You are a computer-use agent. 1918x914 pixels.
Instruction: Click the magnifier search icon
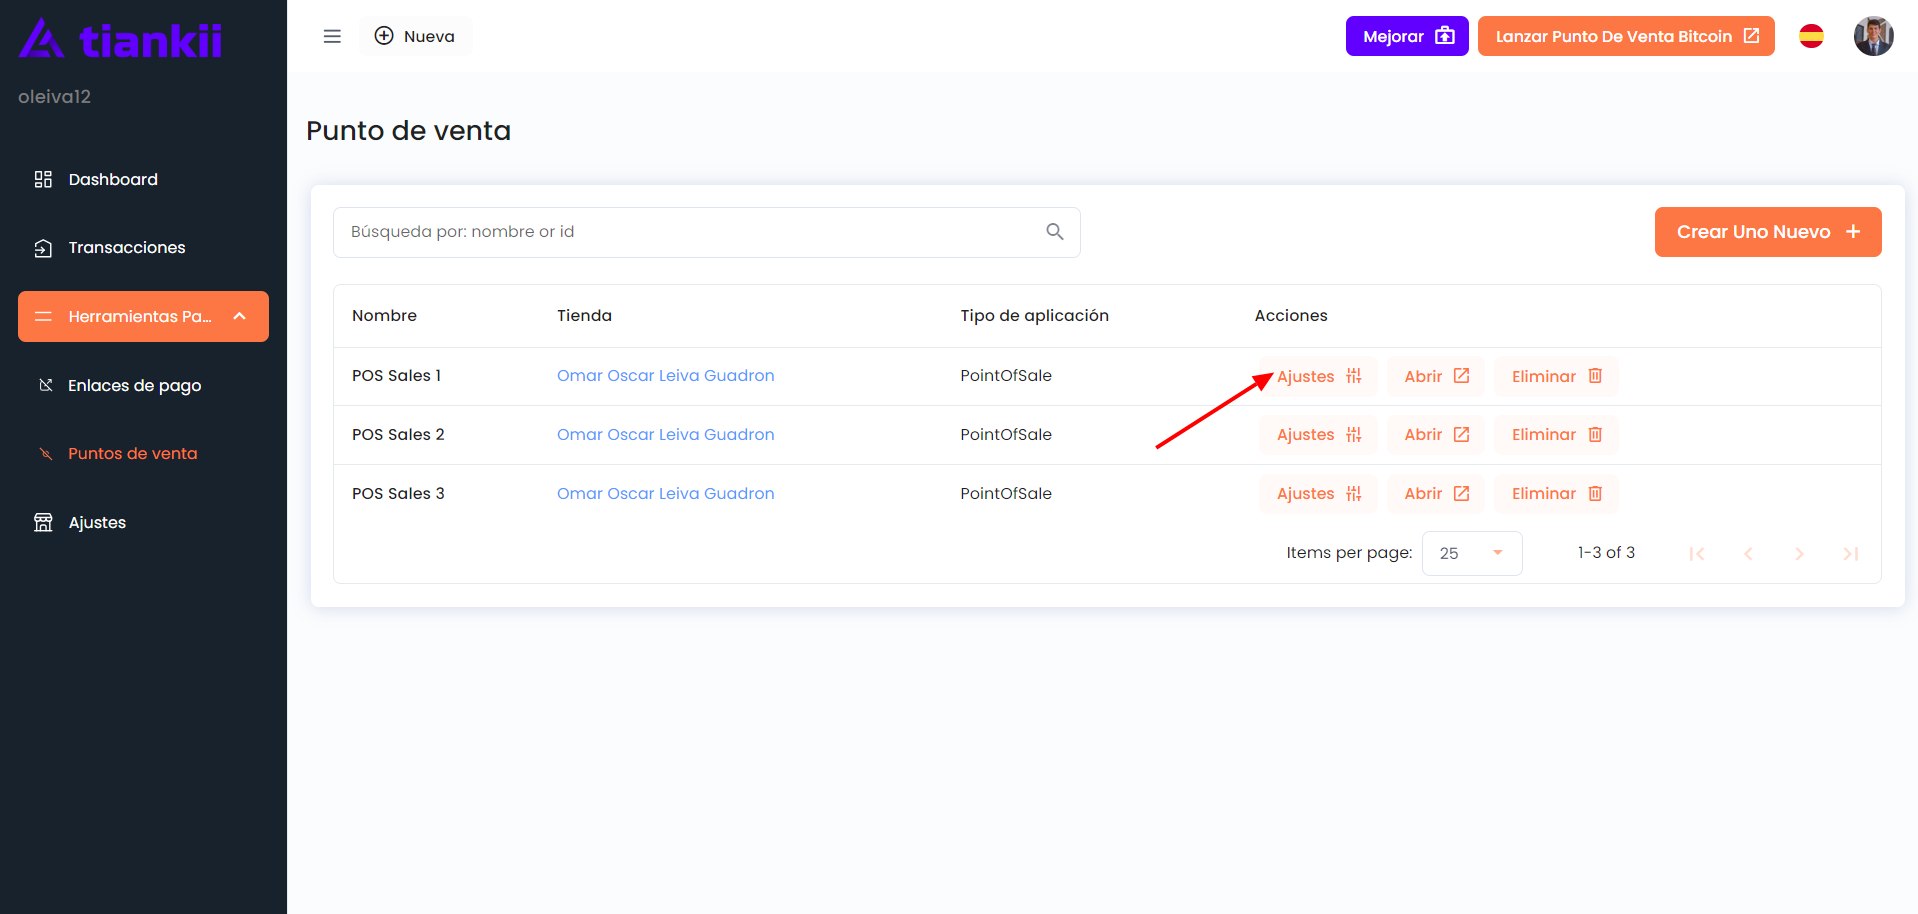1054,232
